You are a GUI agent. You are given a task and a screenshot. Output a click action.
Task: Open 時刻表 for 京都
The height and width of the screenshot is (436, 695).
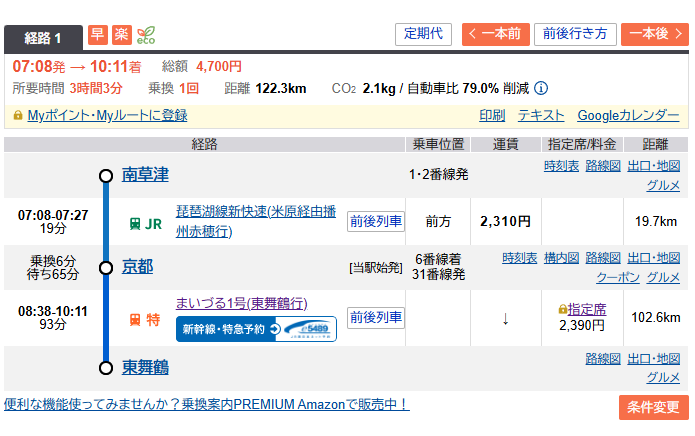(519, 258)
